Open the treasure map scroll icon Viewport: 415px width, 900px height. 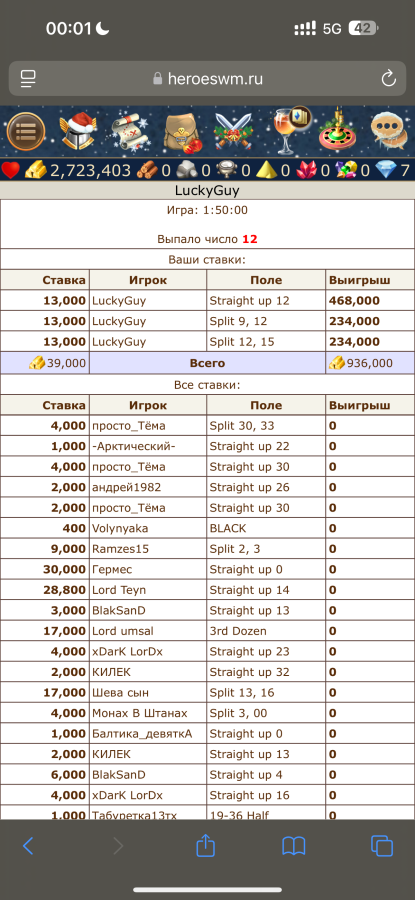(130, 131)
